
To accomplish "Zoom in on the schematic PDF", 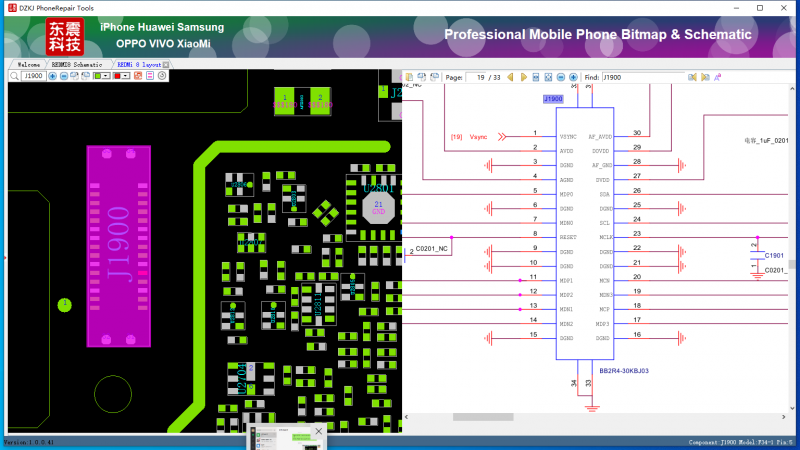I will (573, 77).
